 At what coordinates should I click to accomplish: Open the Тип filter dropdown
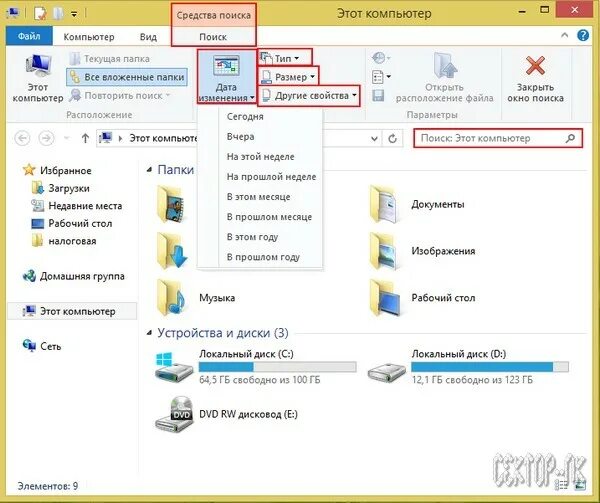pos(285,59)
